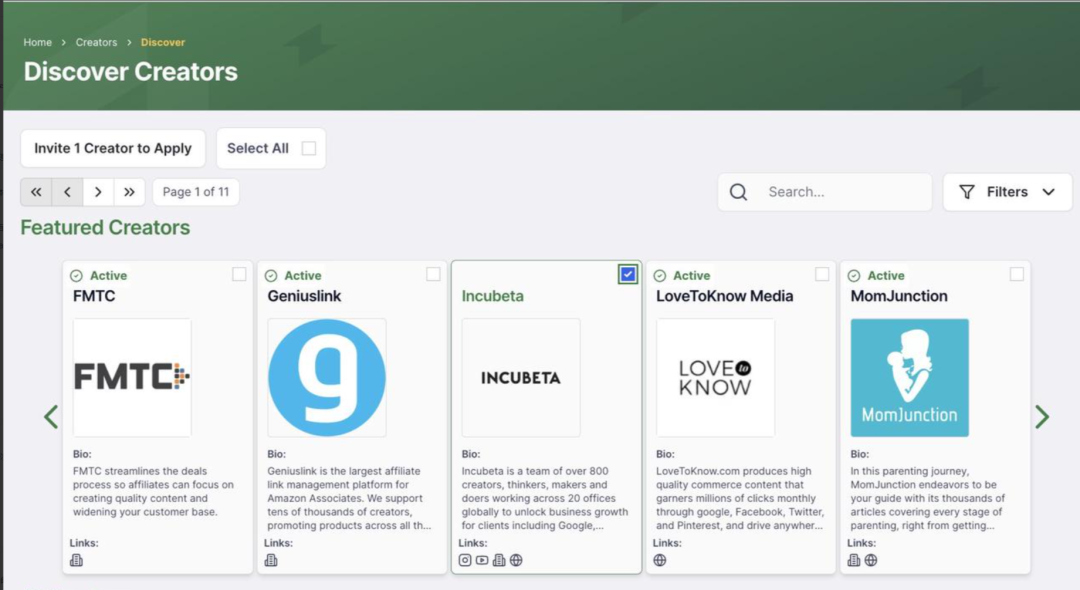Click bio text 'Incubeta is a team of over 800'
Viewport: 1080px width, 590px height.
point(535,471)
